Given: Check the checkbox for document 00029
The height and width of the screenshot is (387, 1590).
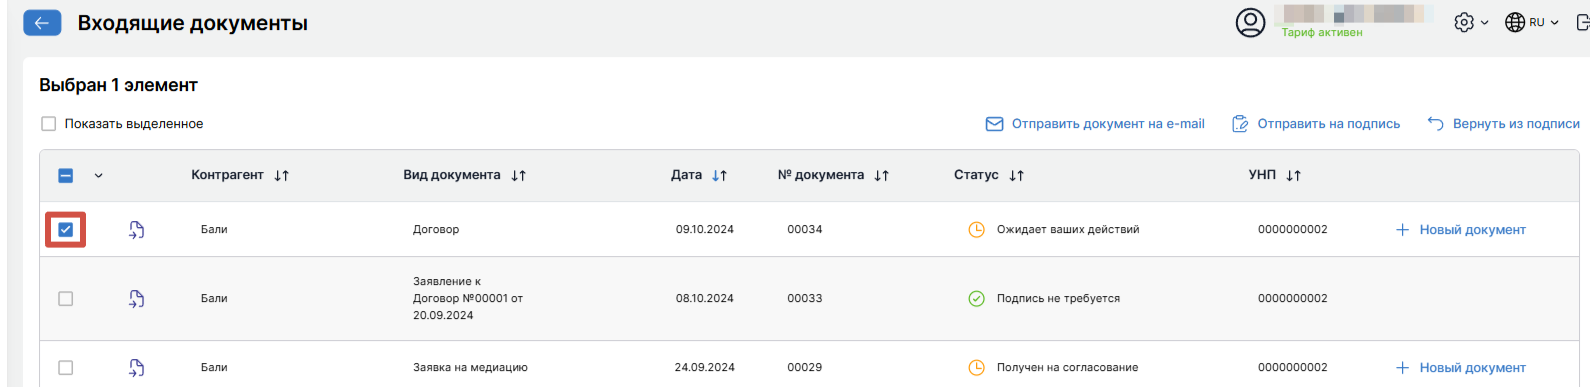Looking at the screenshot, I should tap(66, 368).
